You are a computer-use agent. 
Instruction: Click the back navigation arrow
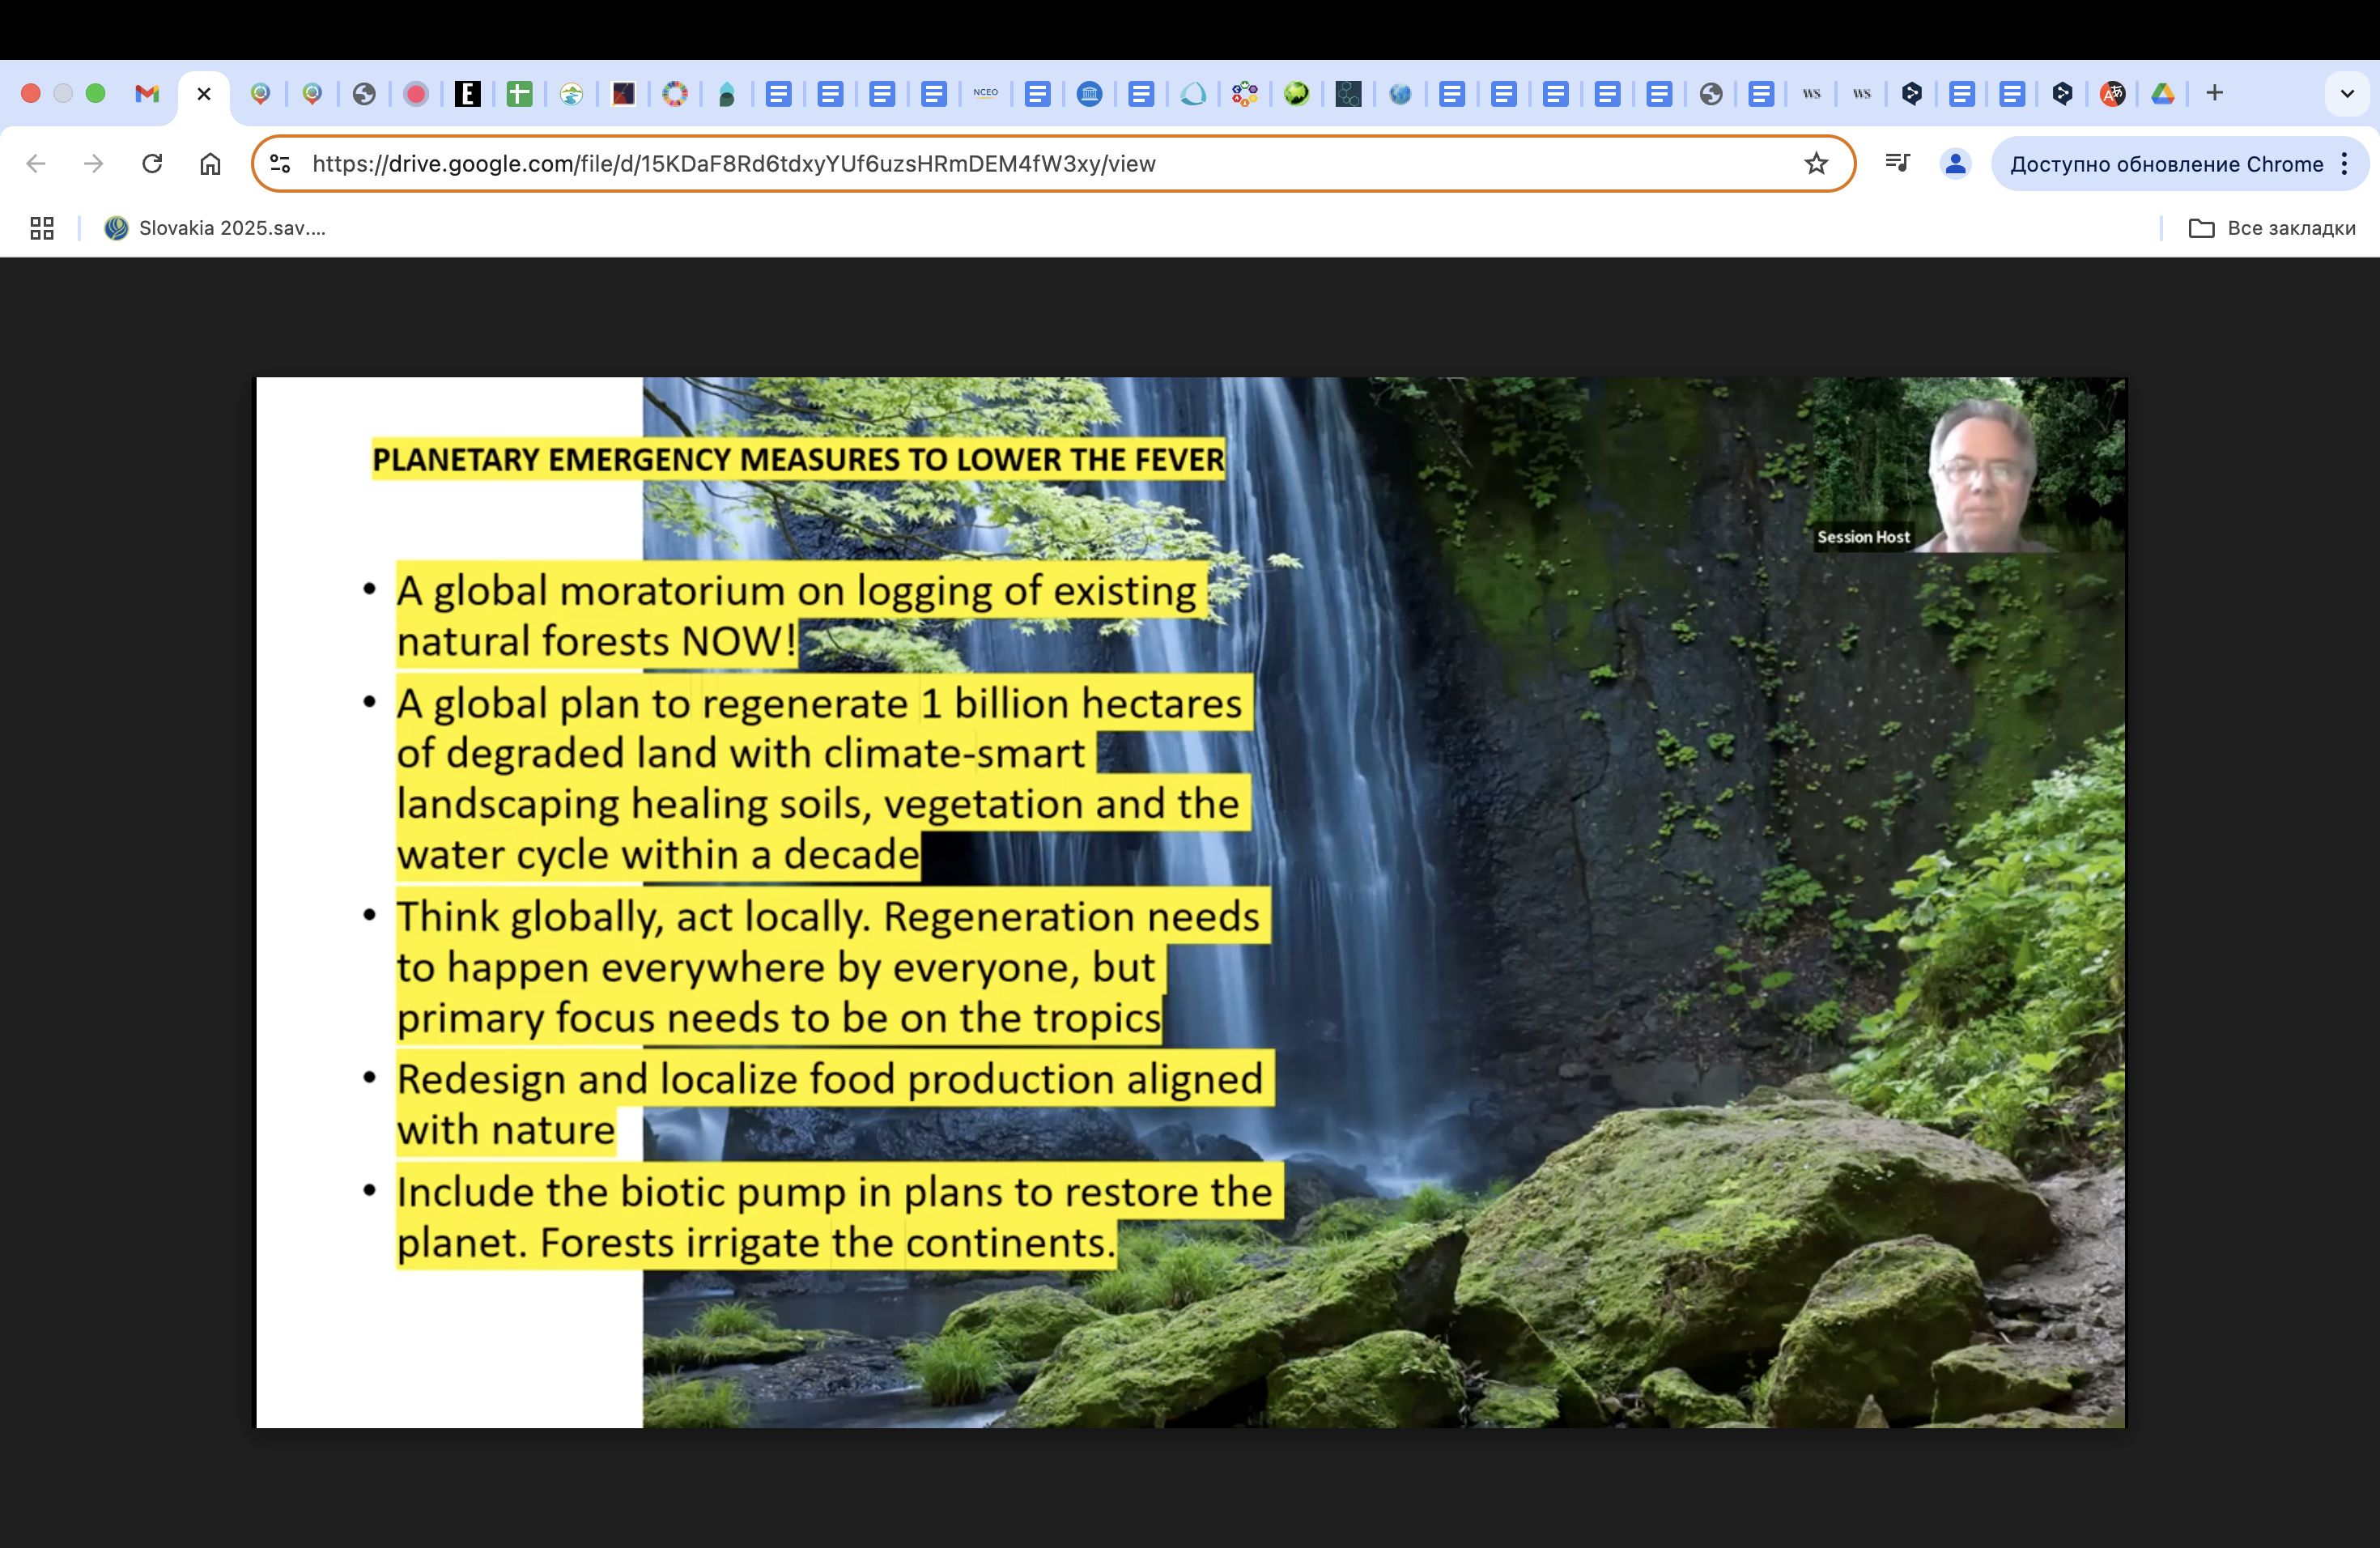click(36, 164)
